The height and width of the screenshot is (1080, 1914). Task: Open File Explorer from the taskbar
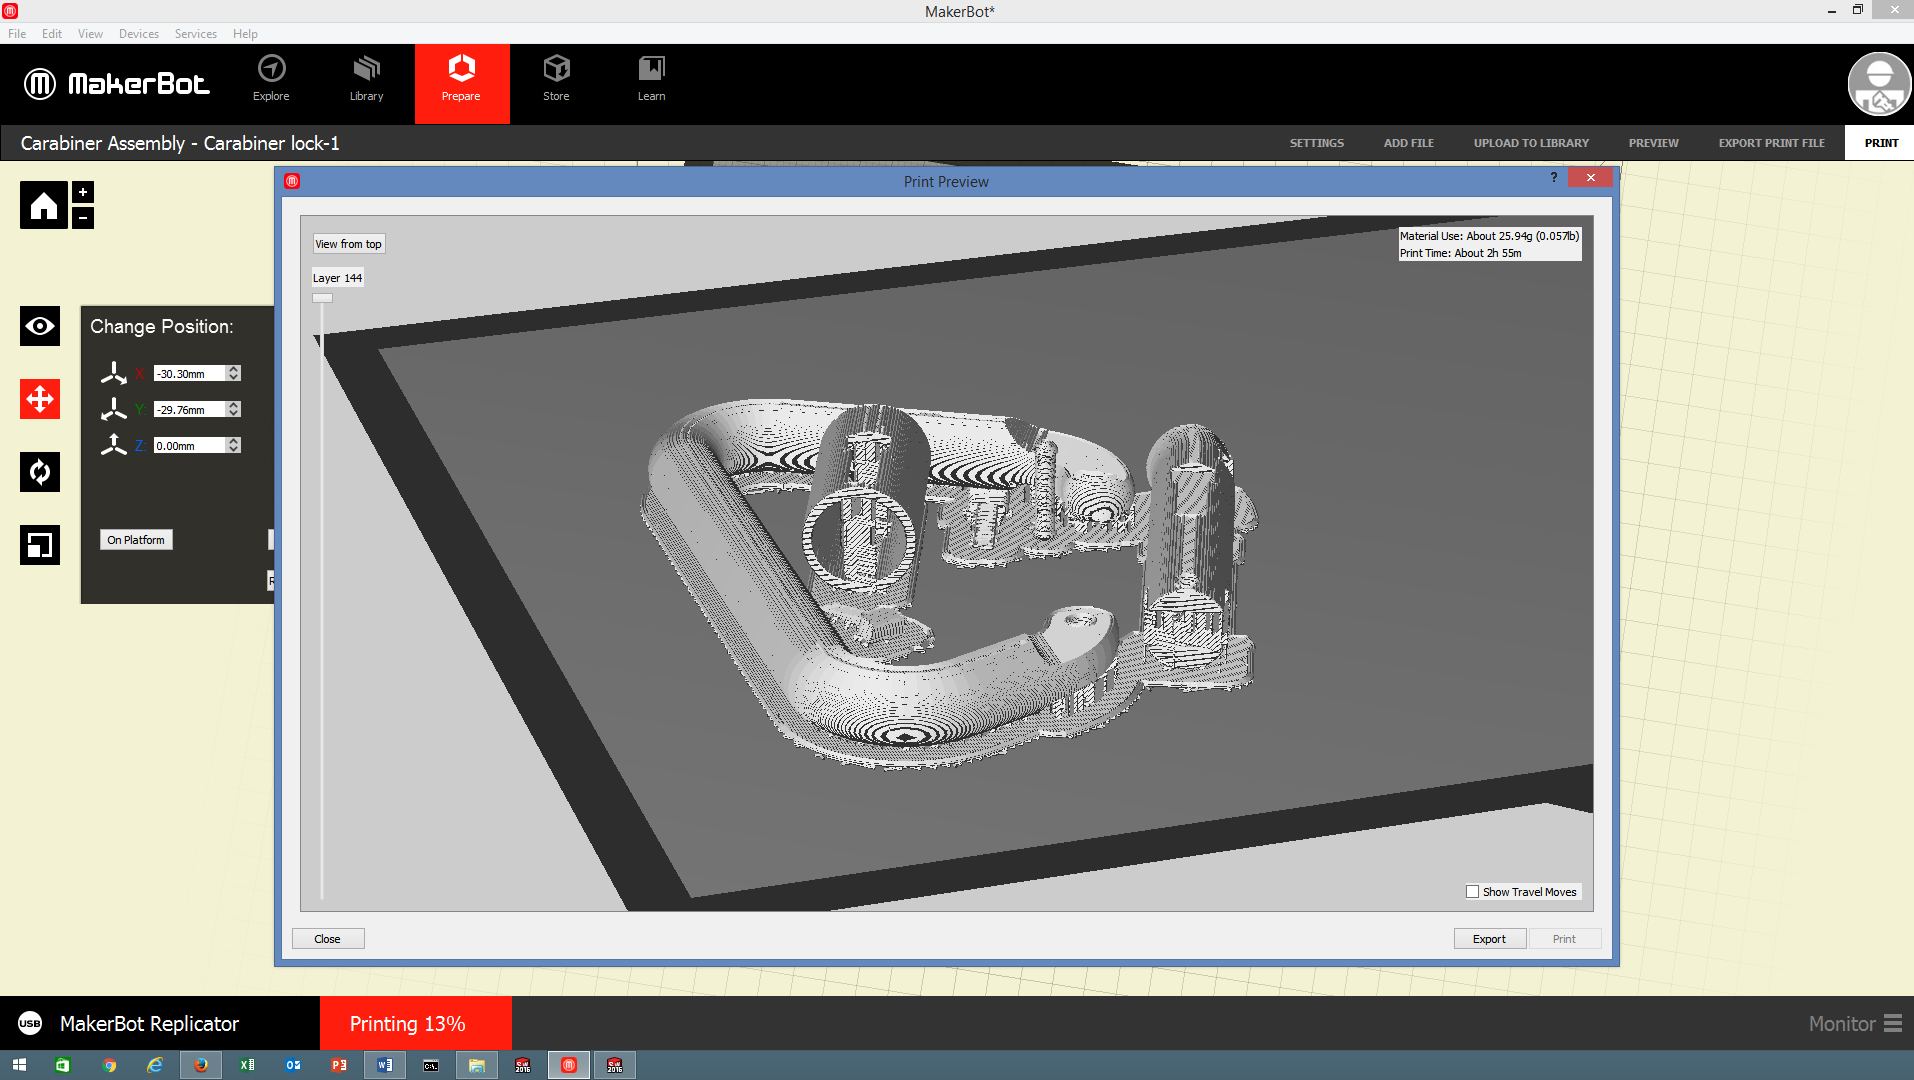point(477,1065)
